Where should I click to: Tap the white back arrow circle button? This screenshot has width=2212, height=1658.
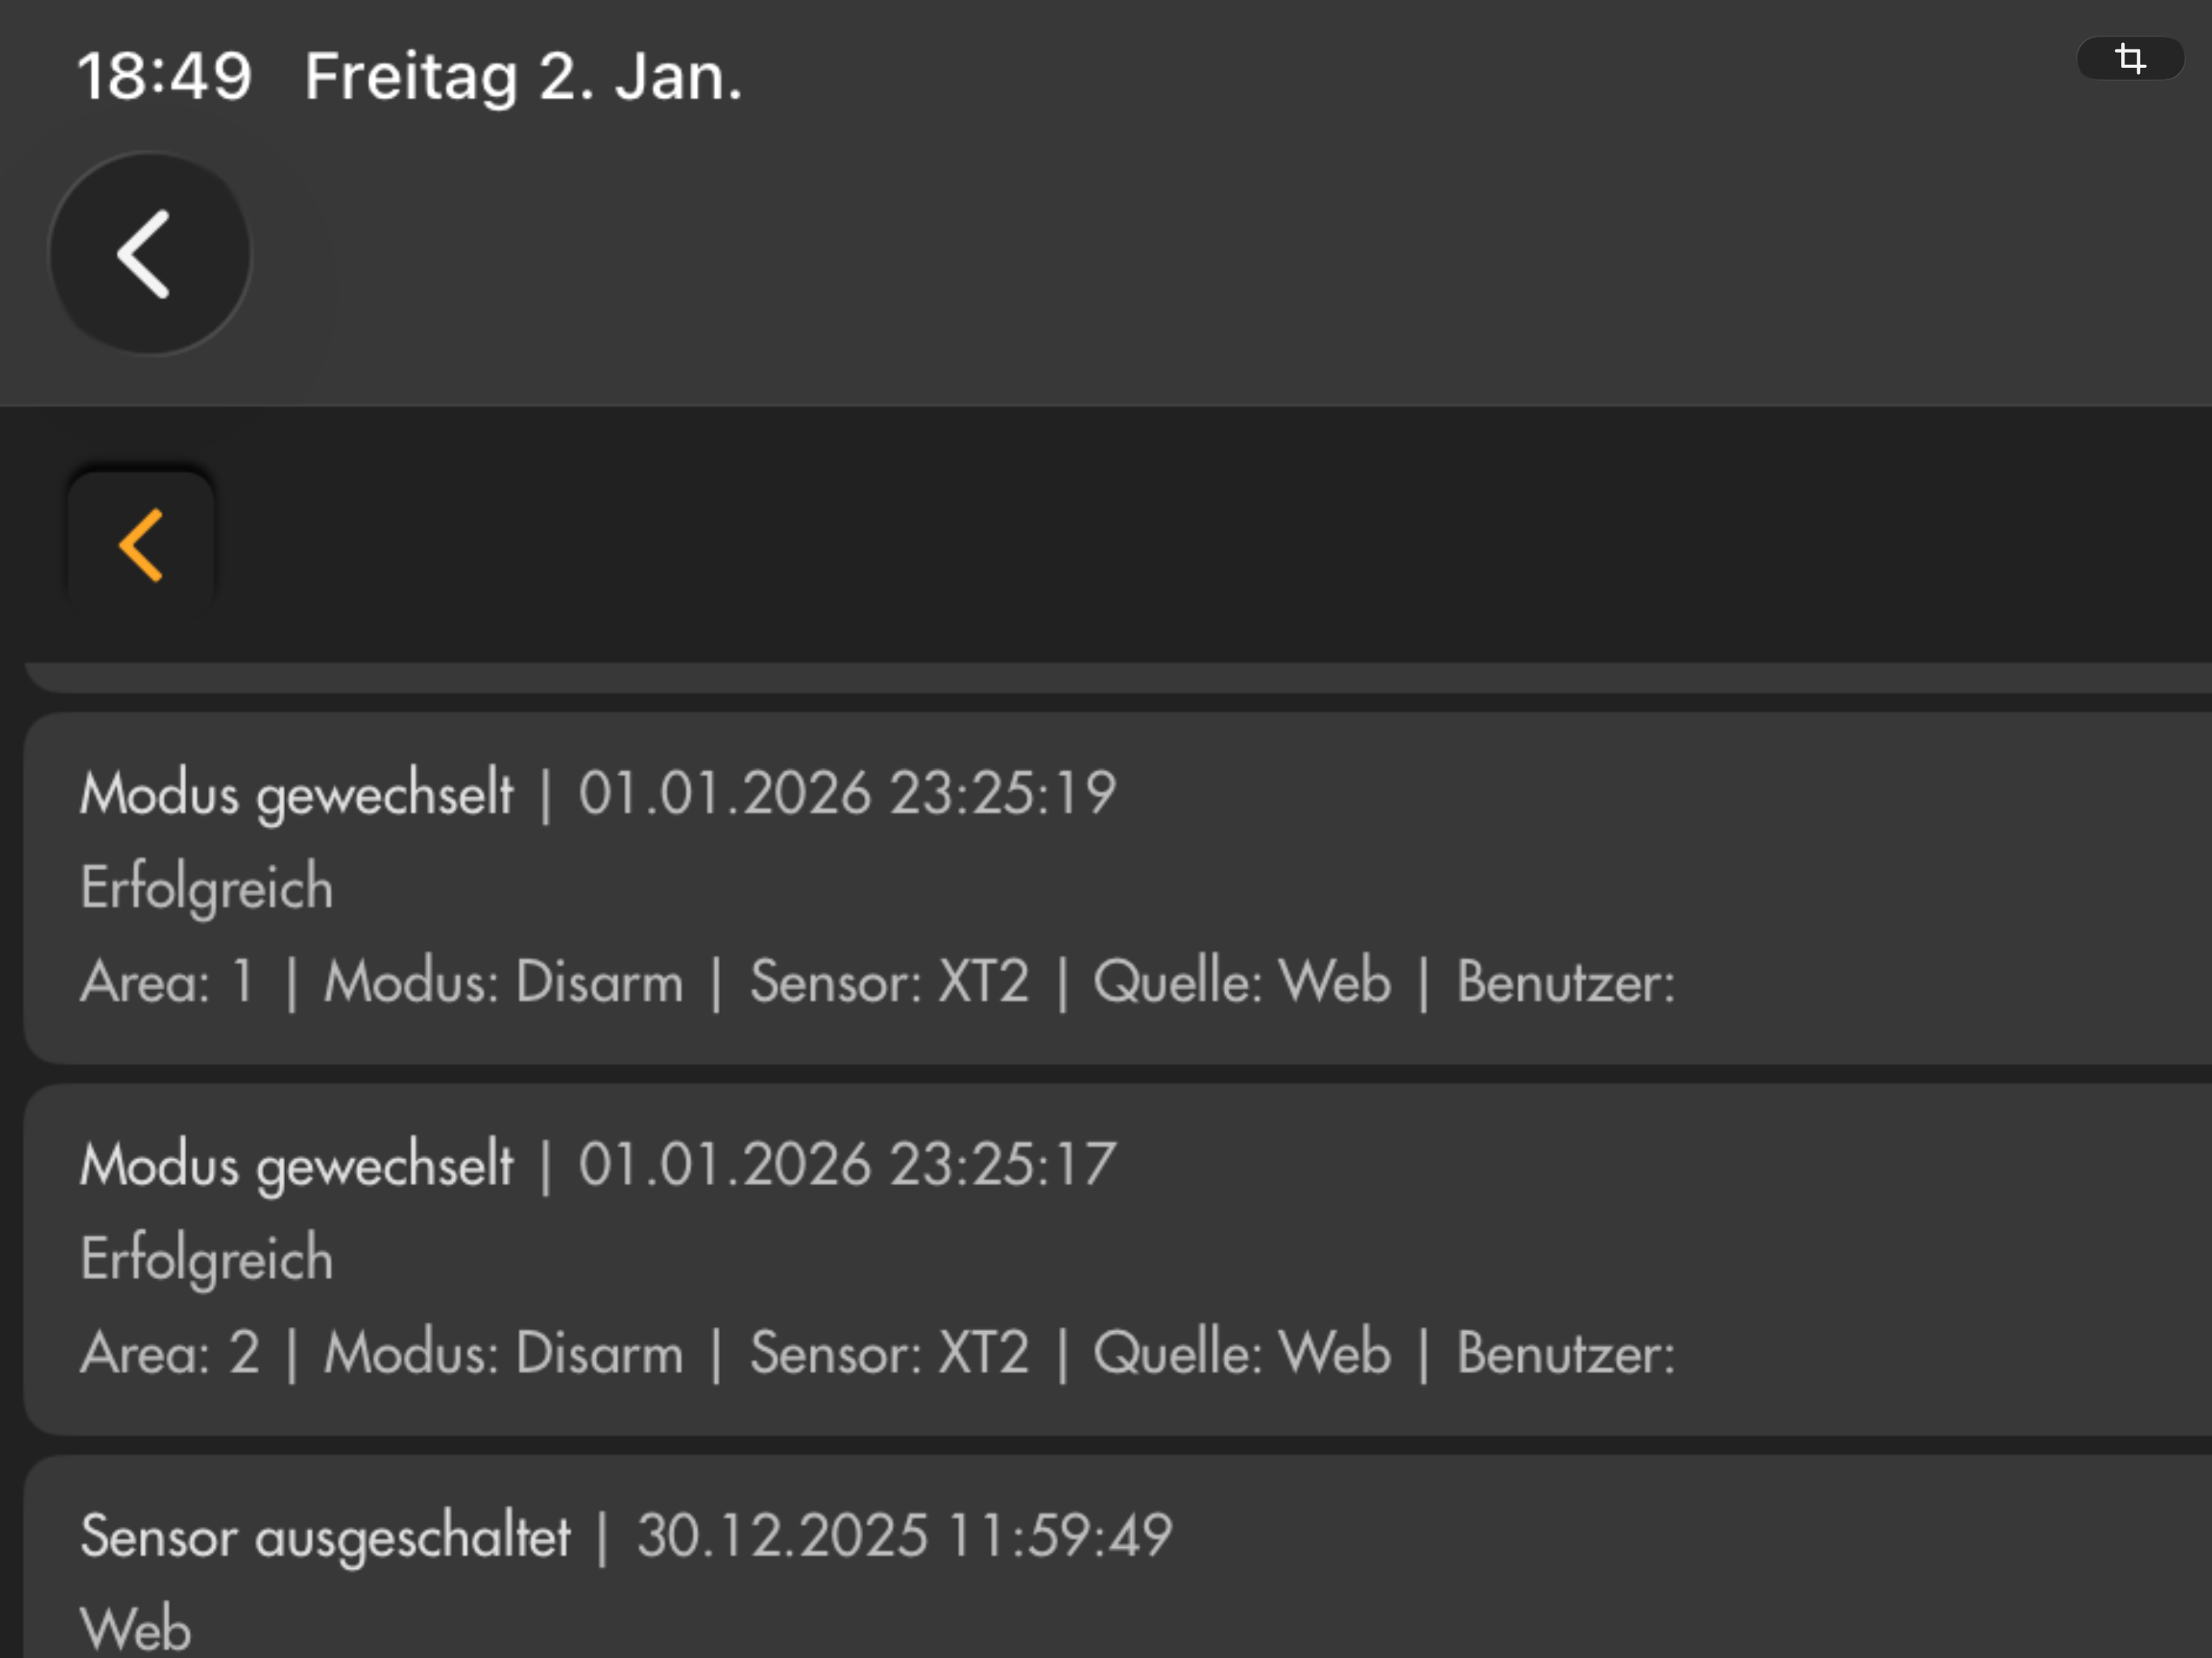150,254
